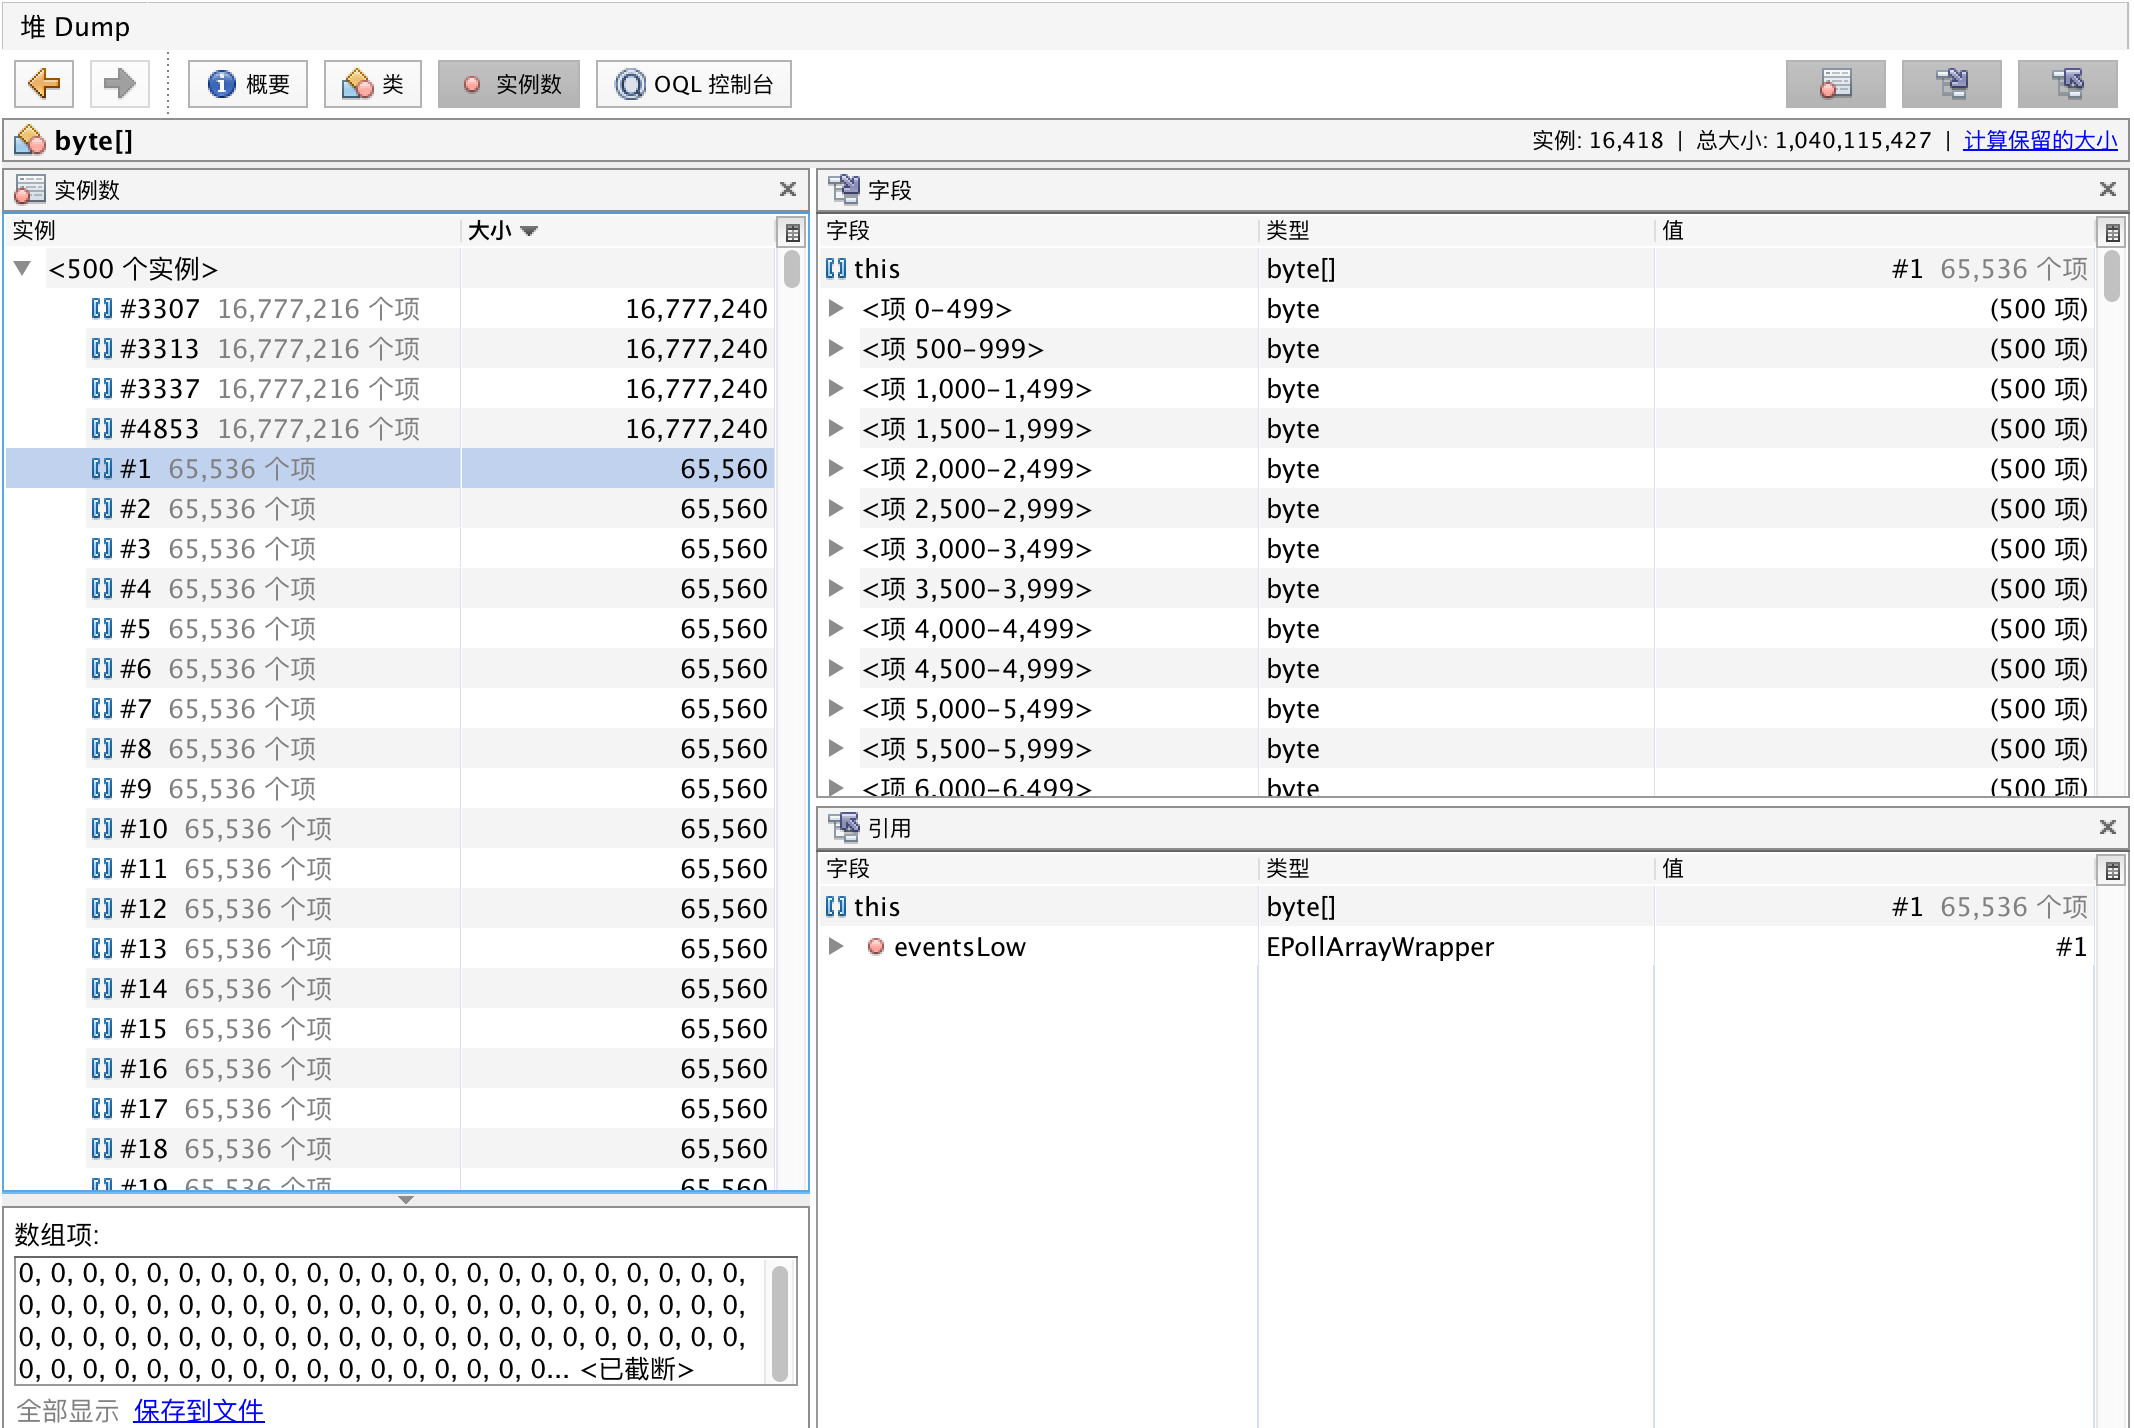The image size is (2134, 1428).
Task: Open the column chooser in fields table
Action: (2112, 233)
